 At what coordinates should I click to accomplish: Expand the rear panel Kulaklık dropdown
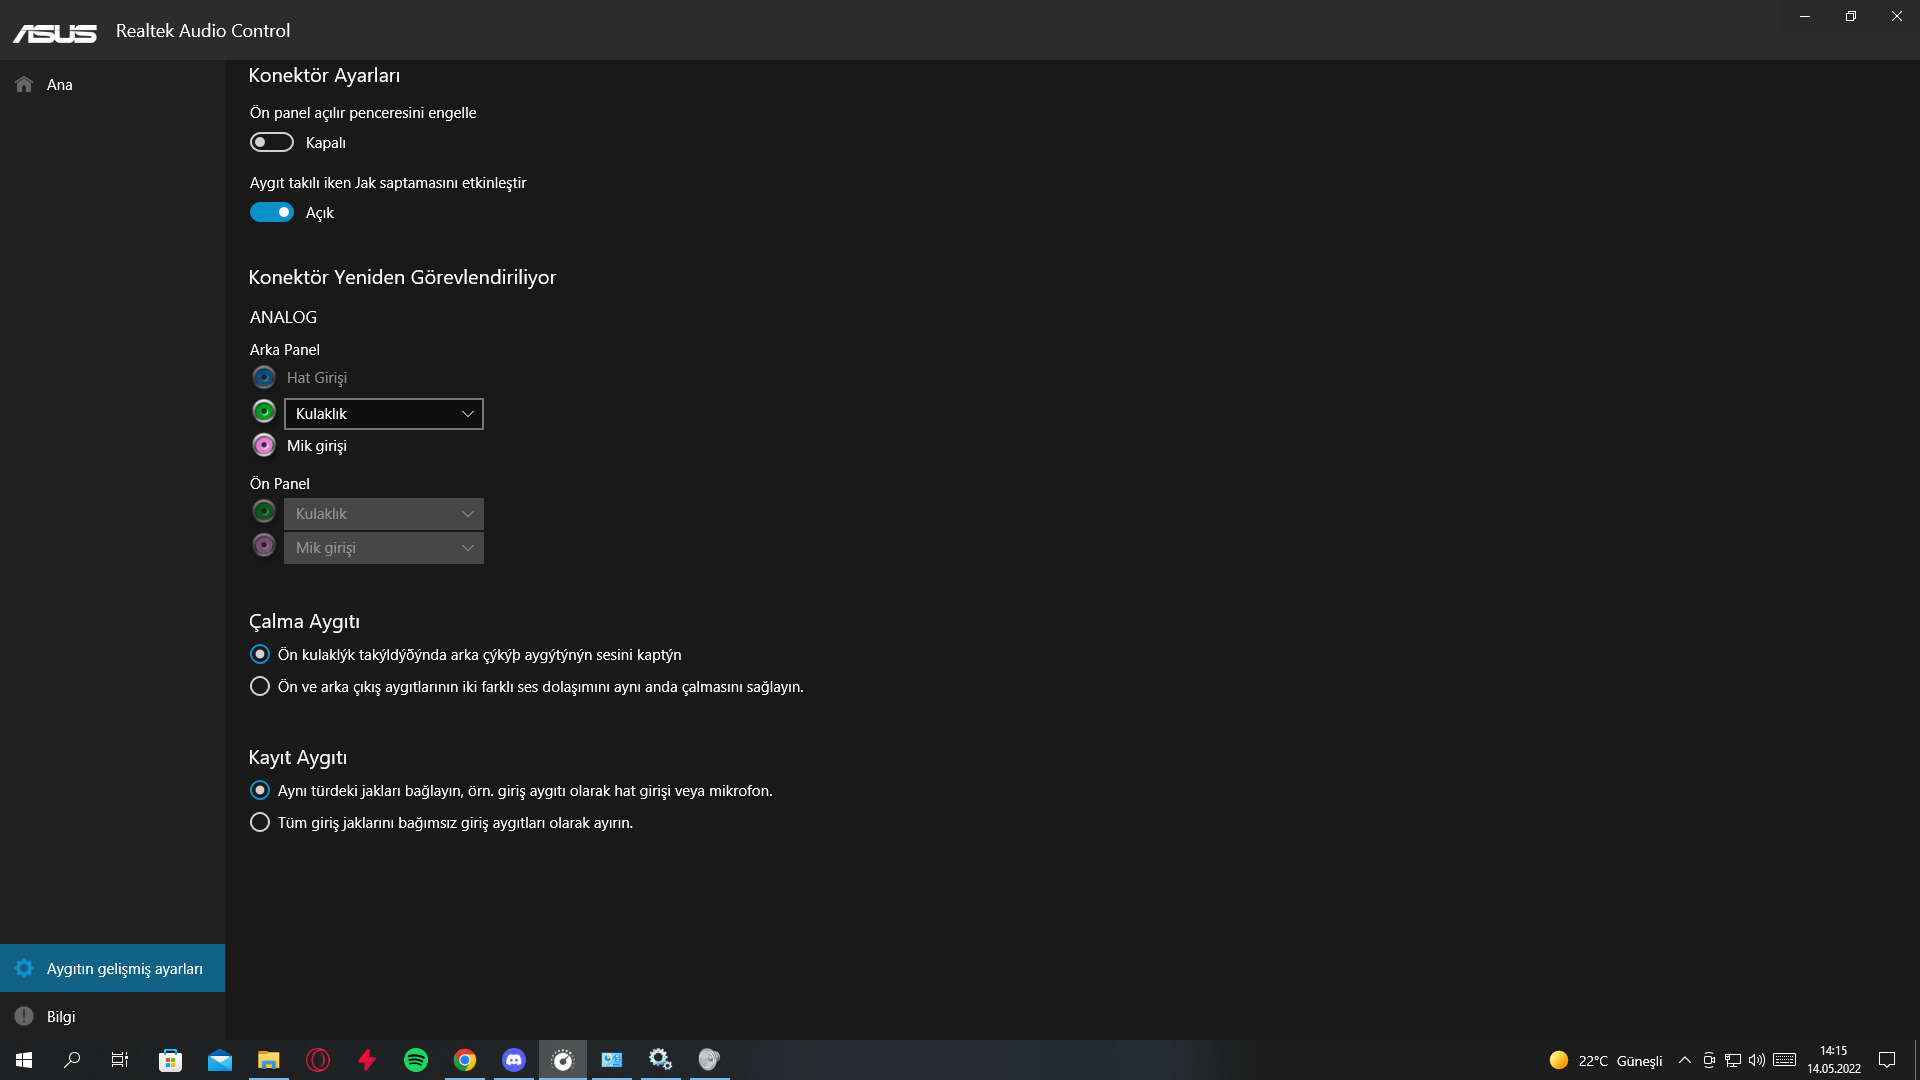coord(383,414)
